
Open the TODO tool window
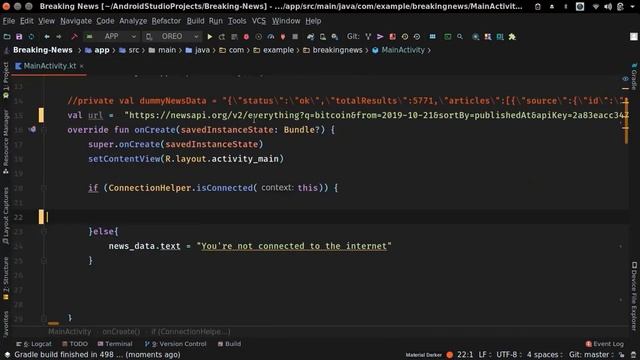click(75, 344)
